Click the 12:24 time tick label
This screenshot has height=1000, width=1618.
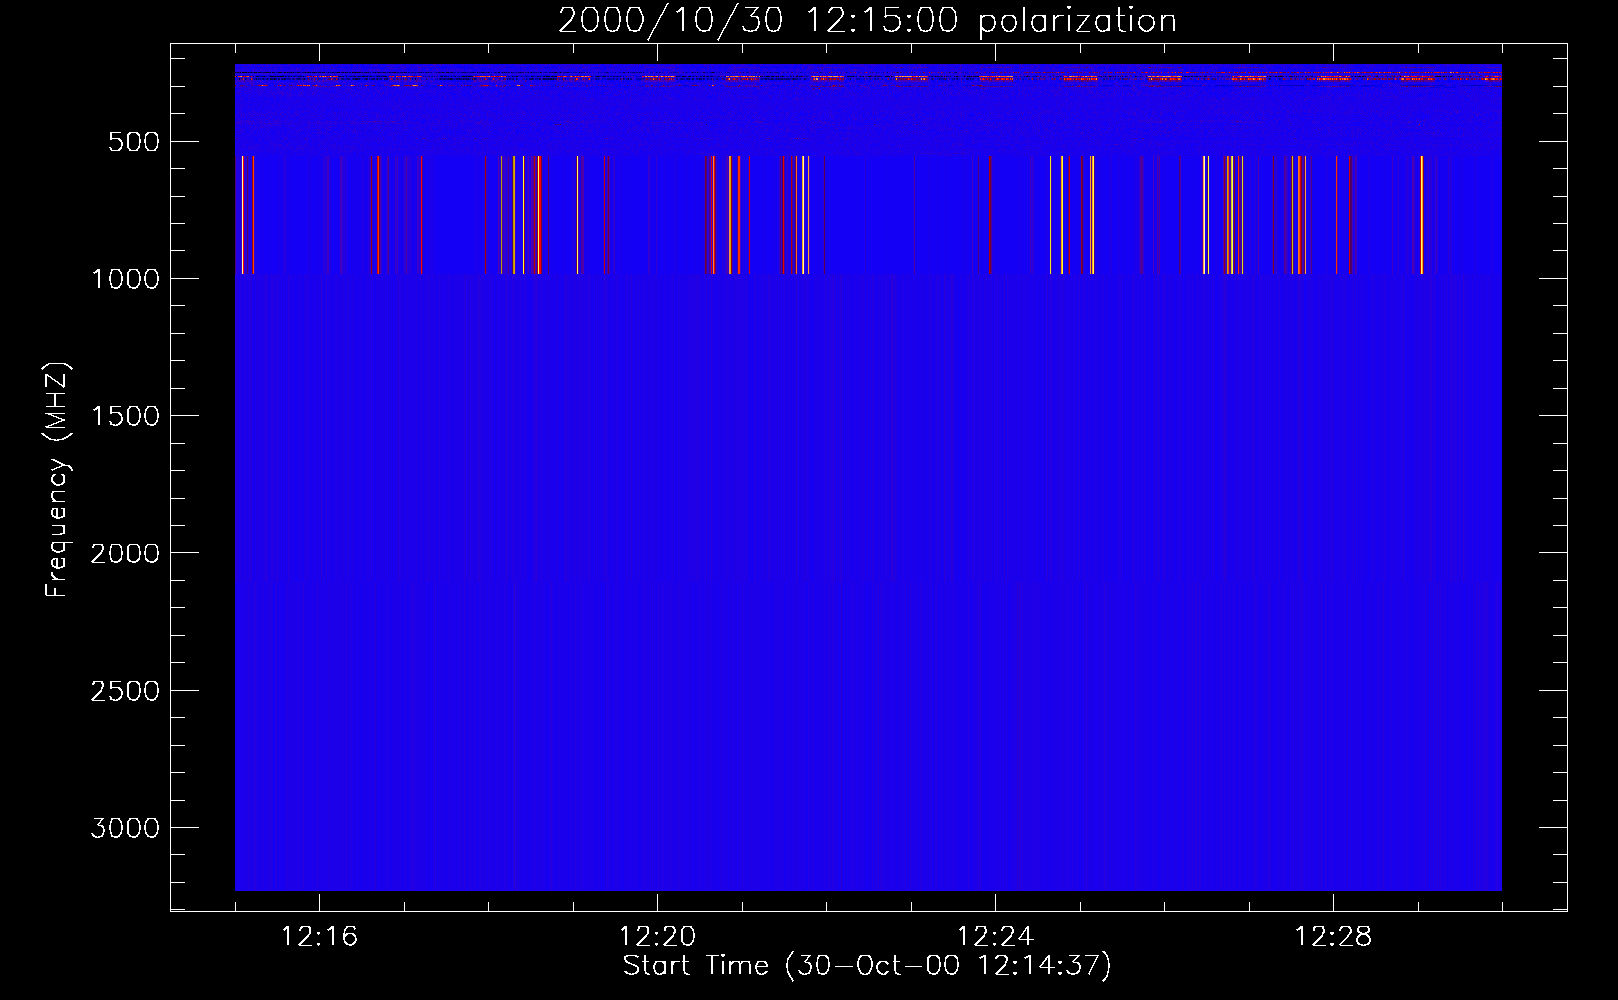(x=995, y=937)
